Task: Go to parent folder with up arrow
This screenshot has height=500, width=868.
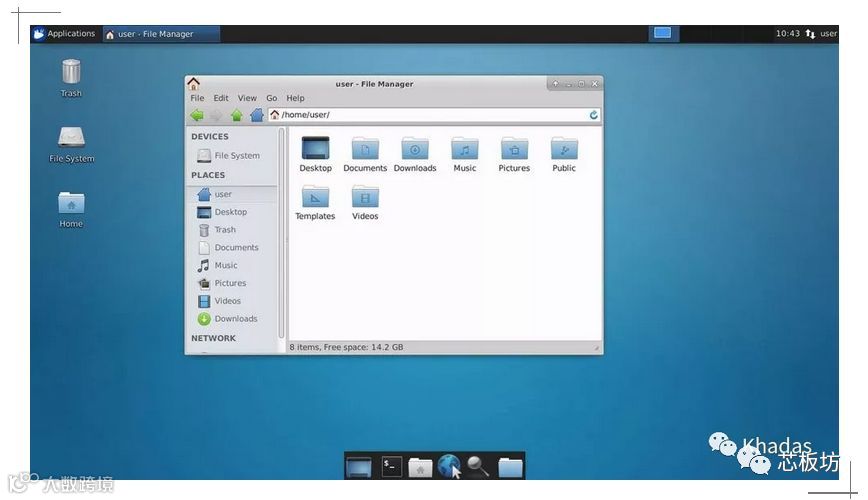Action: 236,115
